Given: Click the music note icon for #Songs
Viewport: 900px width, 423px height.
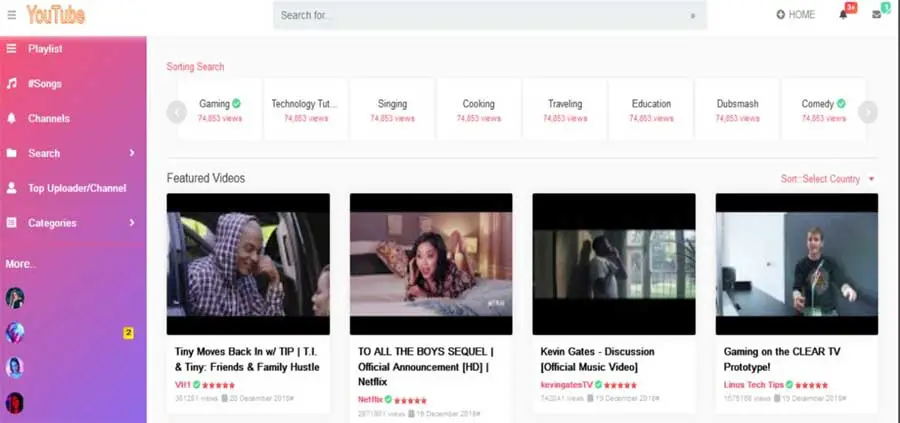Looking at the screenshot, I should [x=11, y=84].
